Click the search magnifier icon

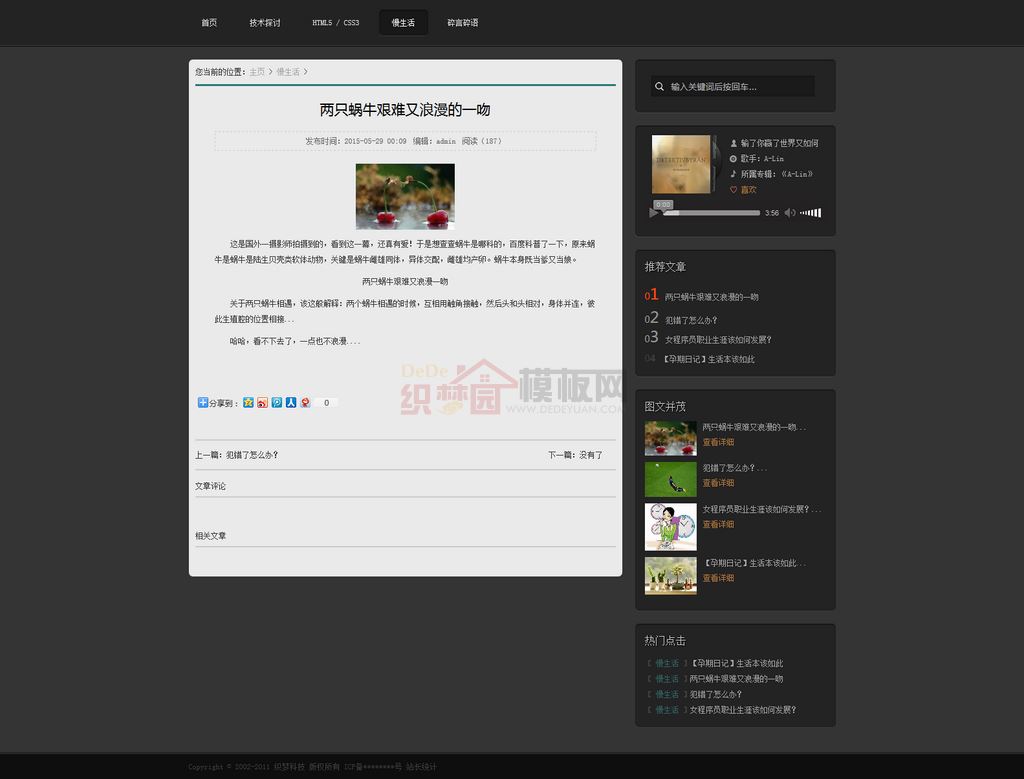[660, 87]
